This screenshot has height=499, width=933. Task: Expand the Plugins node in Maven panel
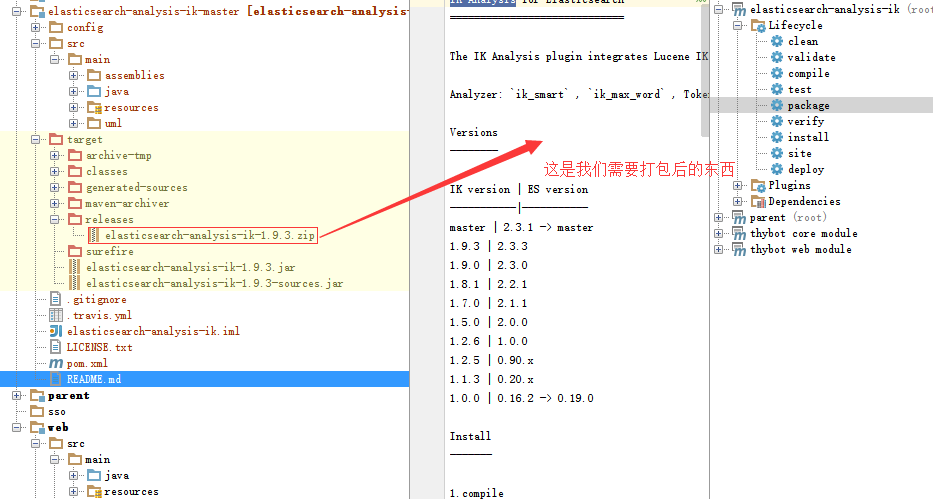pyautogui.click(x=738, y=186)
